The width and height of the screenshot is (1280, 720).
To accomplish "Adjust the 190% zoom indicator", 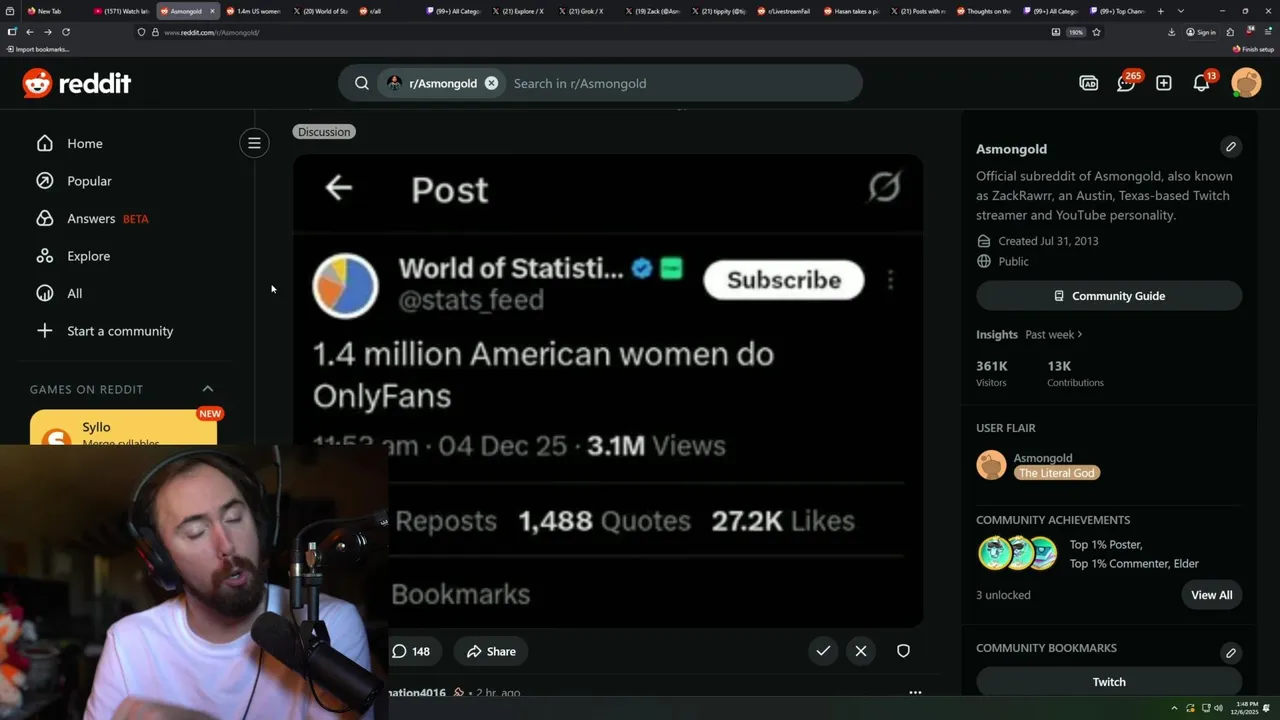I will tap(1076, 32).
